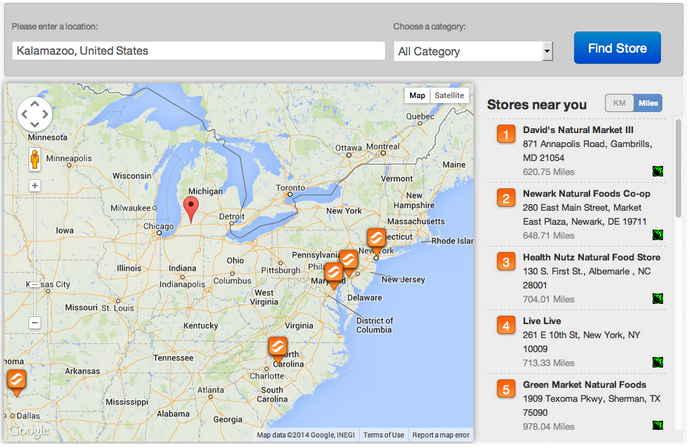The image size is (689, 448).
Task: Click the location input field
Action: [x=199, y=51]
